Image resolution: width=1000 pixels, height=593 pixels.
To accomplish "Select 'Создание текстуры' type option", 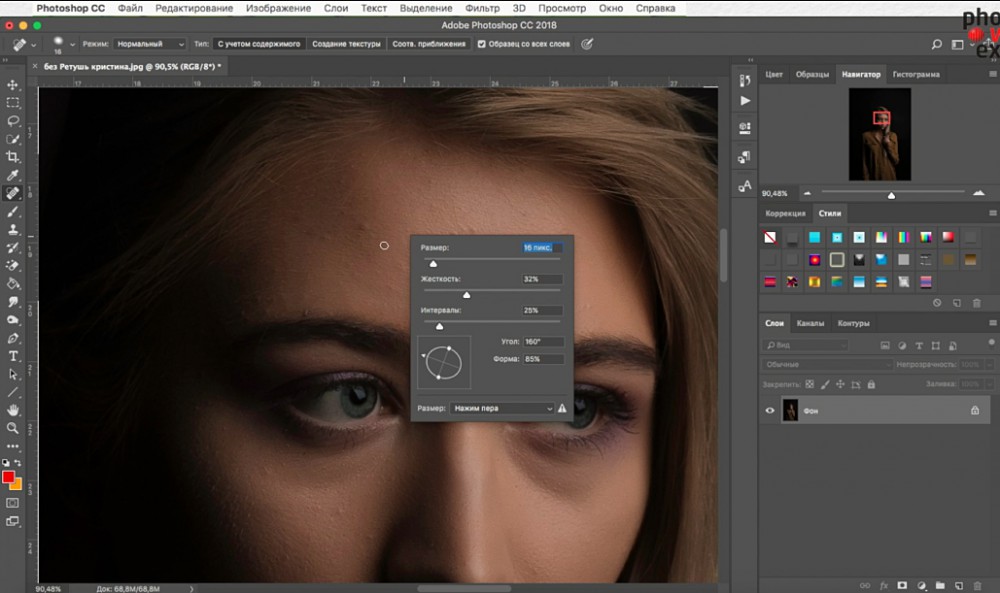I will tap(346, 44).
